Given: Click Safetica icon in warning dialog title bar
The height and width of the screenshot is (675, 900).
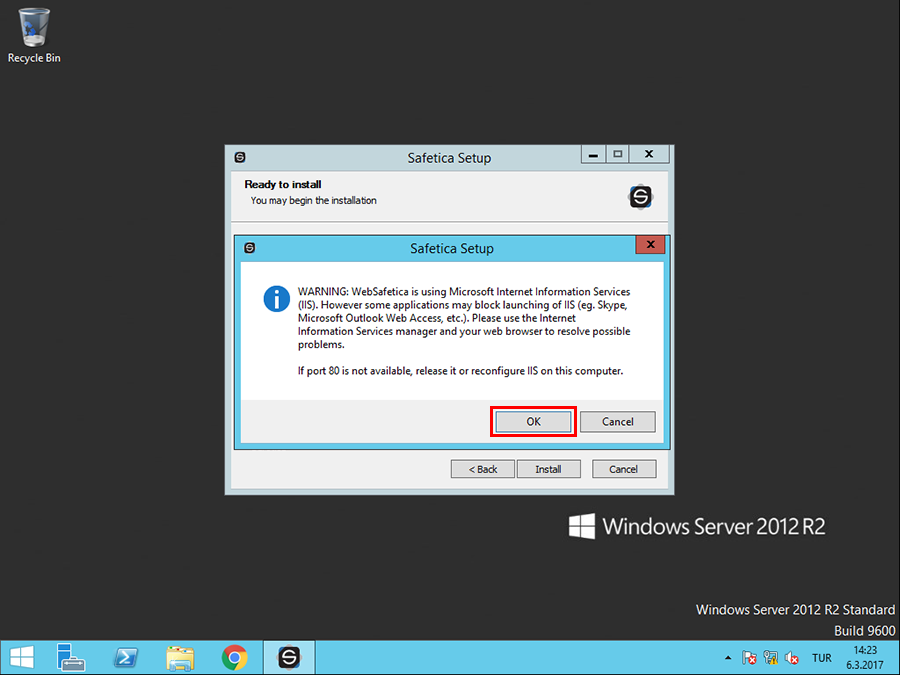Looking at the screenshot, I should tap(250, 248).
